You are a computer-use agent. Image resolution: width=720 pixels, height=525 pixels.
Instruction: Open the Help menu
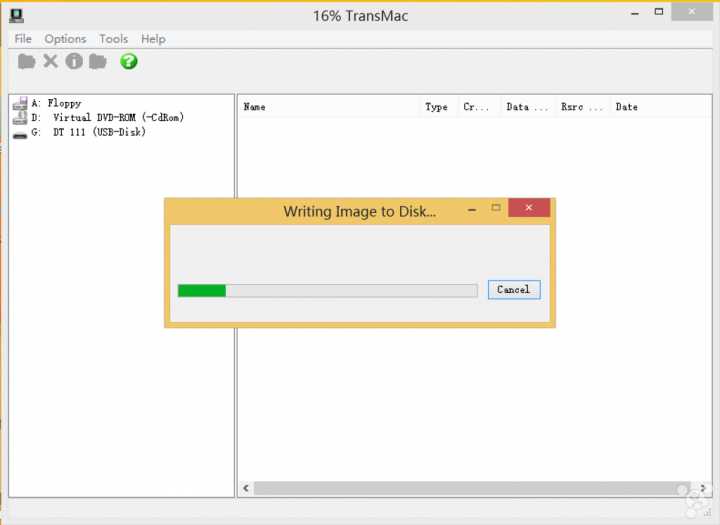pos(153,39)
